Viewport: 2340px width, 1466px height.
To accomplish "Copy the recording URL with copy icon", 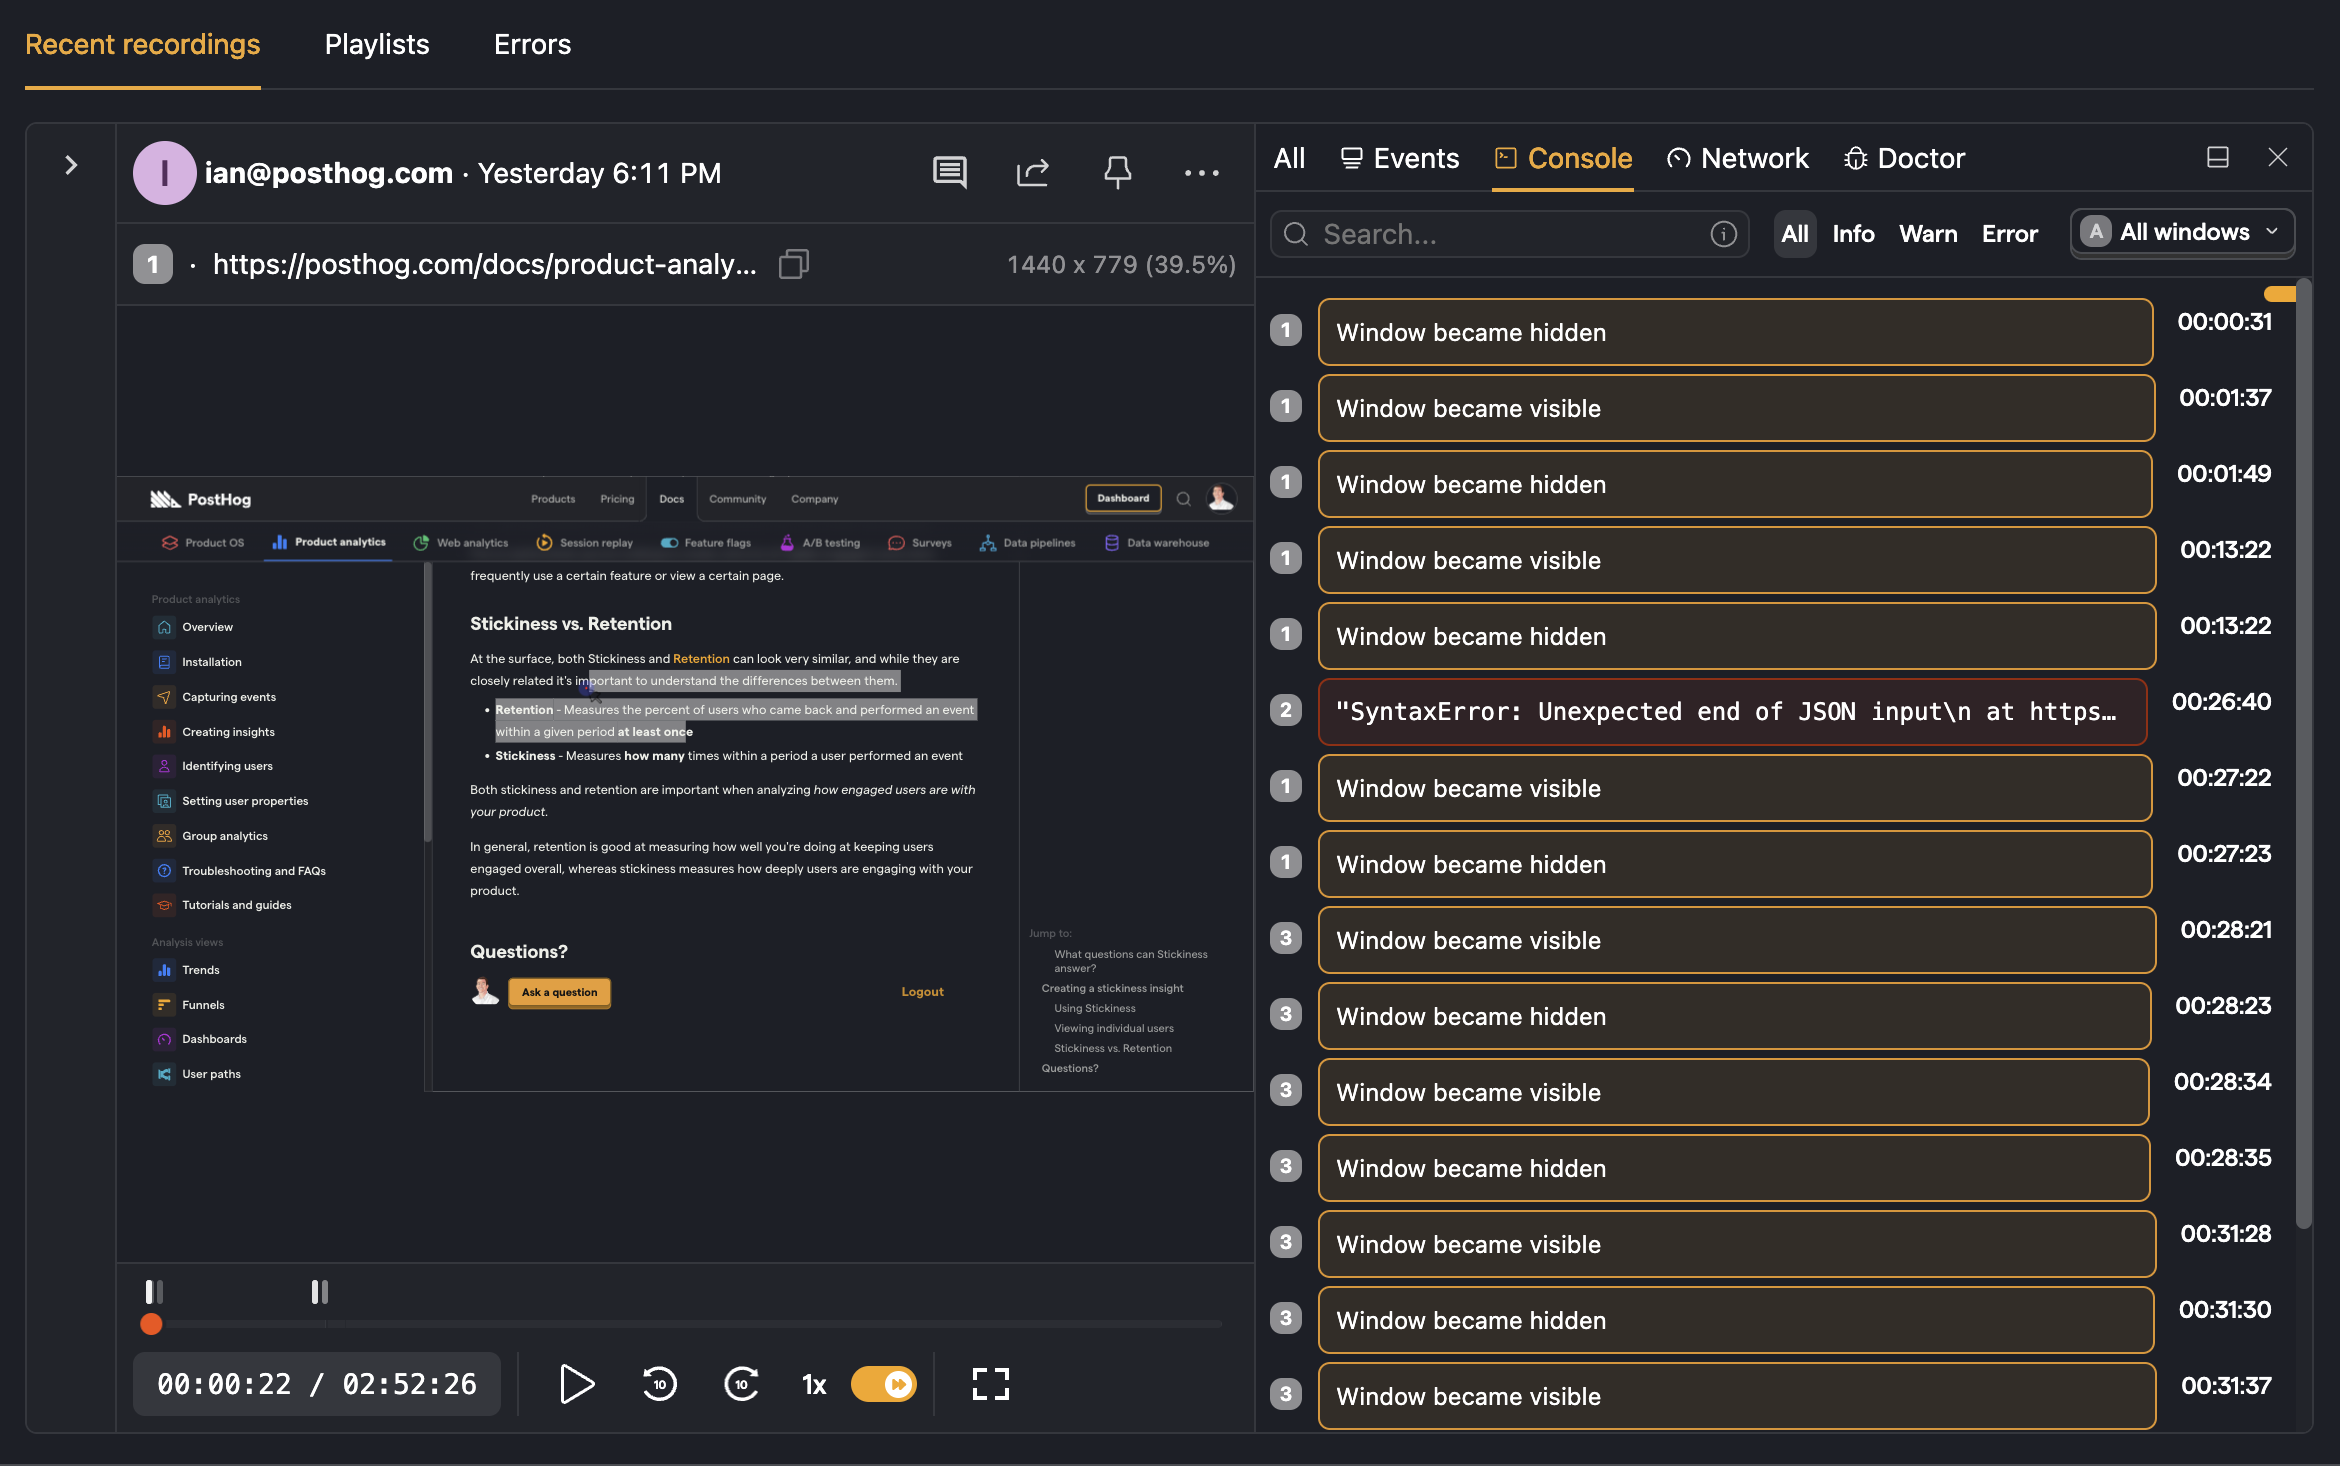I will 794,264.
